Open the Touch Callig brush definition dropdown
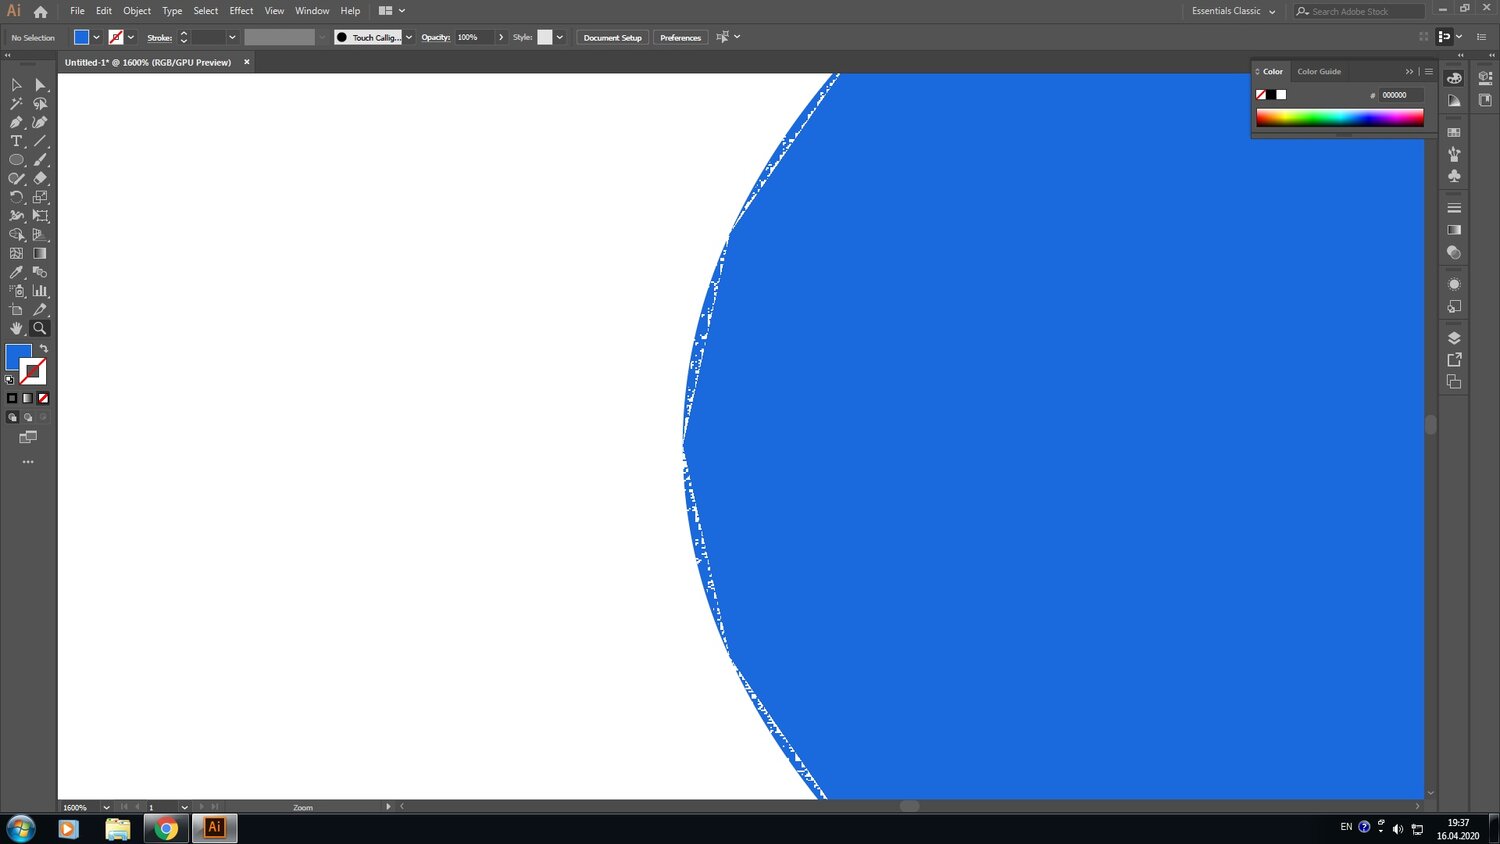This screenshot has height=844, width=1500. (408, 37)
